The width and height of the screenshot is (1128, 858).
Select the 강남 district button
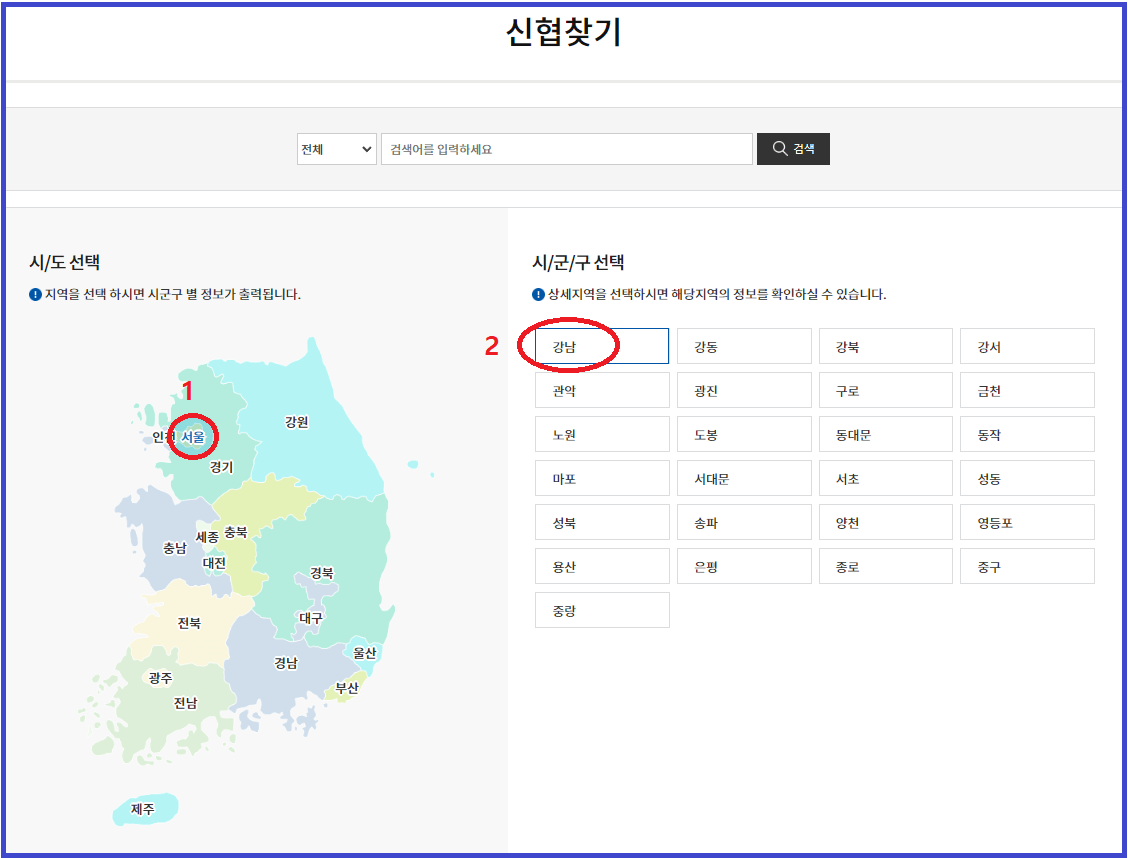click(601, 345)
